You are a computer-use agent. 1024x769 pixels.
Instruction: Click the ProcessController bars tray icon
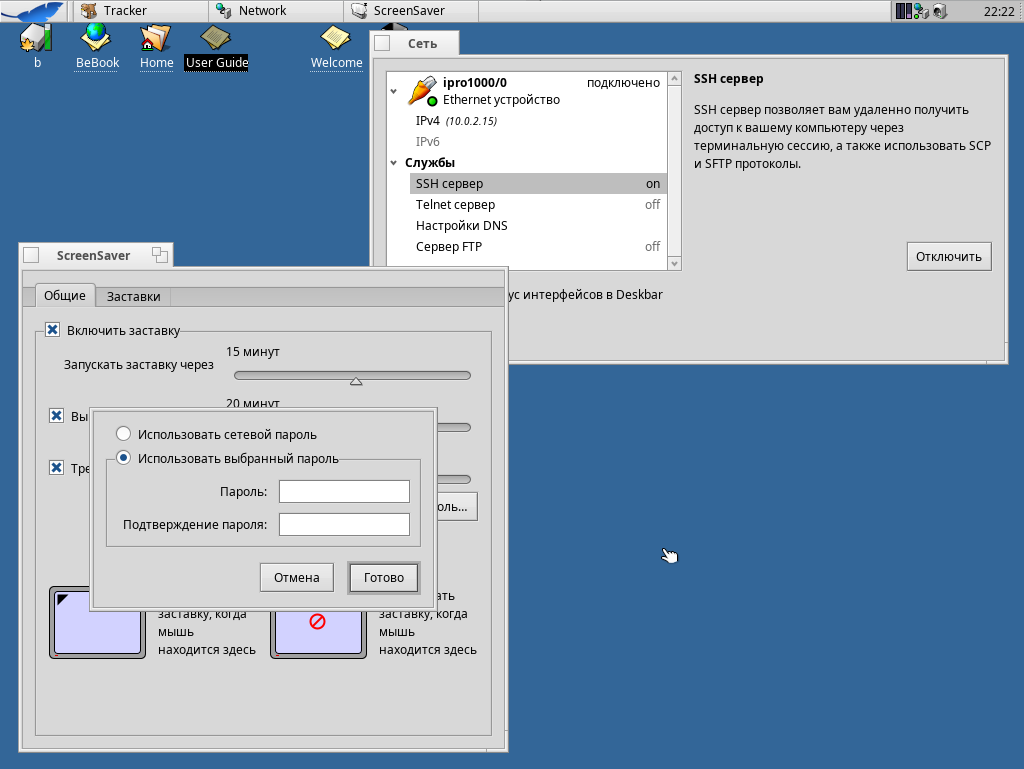coord(903,11)
